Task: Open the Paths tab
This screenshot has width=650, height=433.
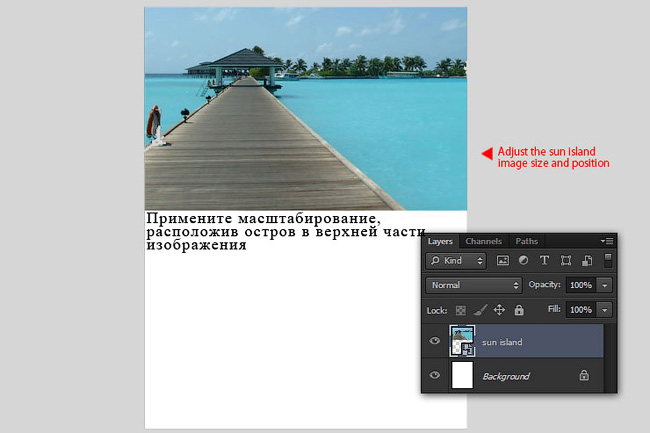Action: (526, 241)
